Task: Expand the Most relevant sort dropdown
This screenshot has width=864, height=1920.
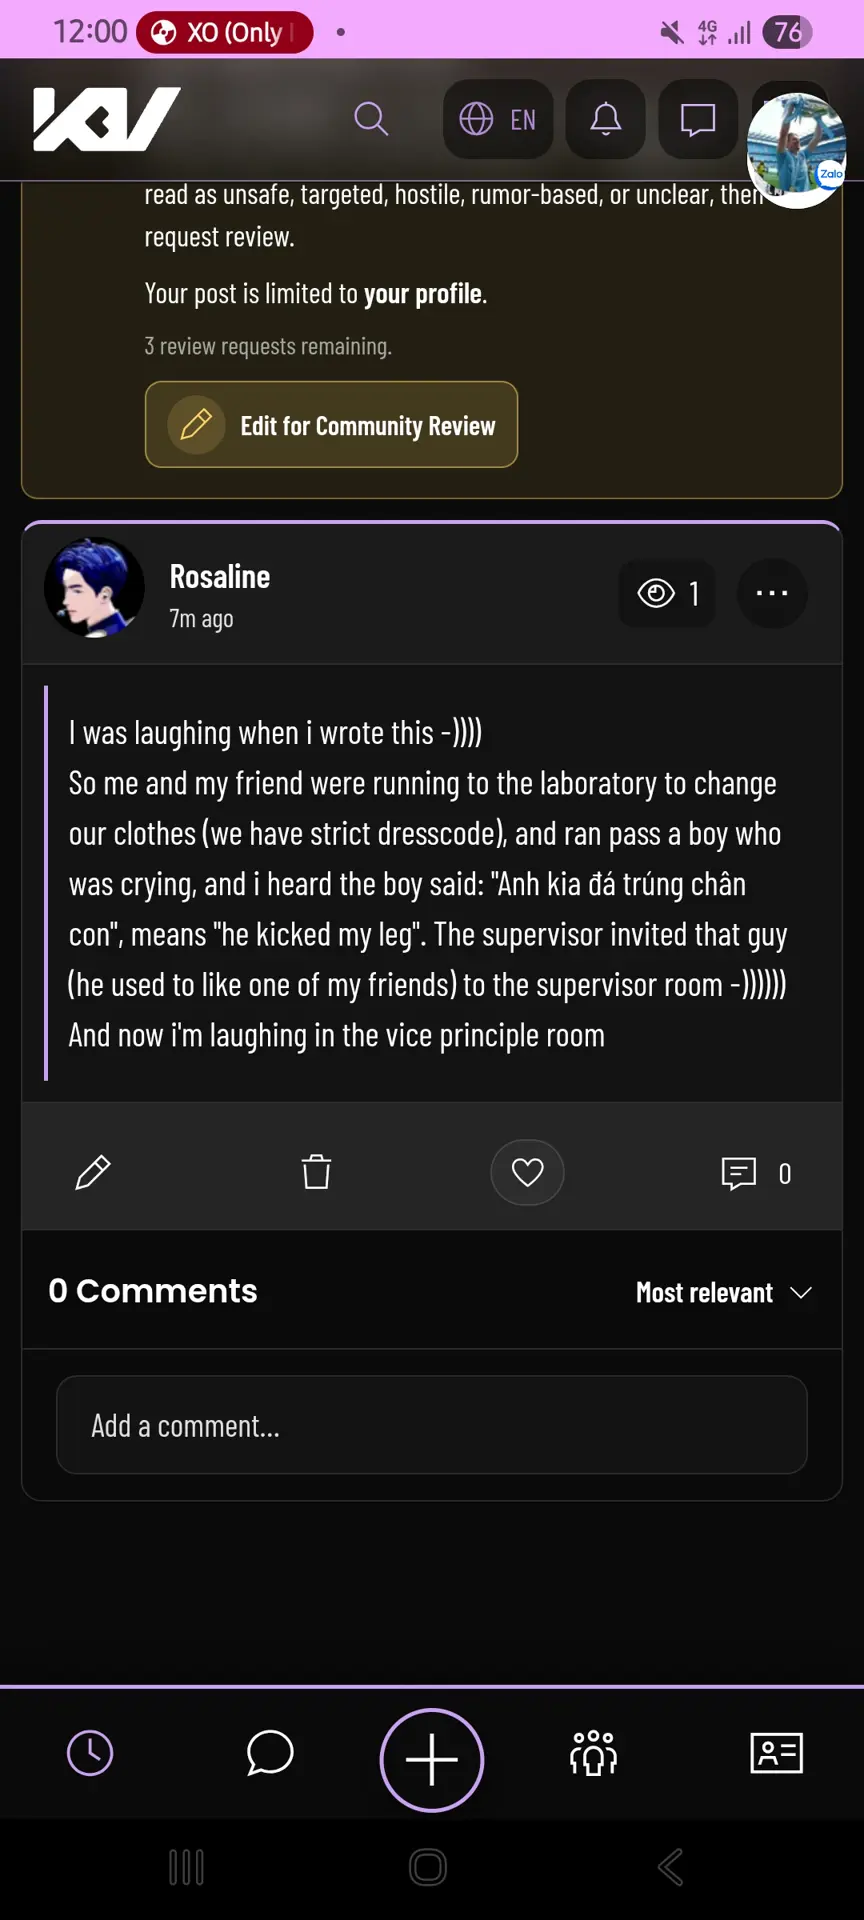Action: 724,1292
